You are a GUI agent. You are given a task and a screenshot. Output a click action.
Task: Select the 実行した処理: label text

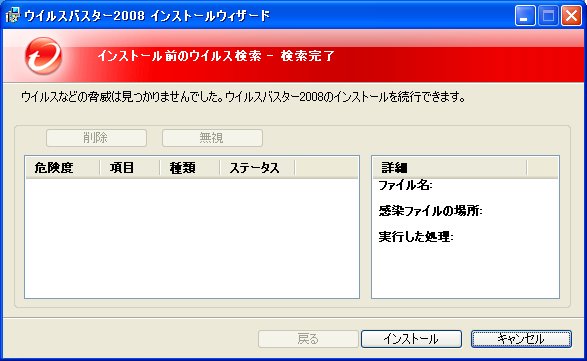pos(416,237)
